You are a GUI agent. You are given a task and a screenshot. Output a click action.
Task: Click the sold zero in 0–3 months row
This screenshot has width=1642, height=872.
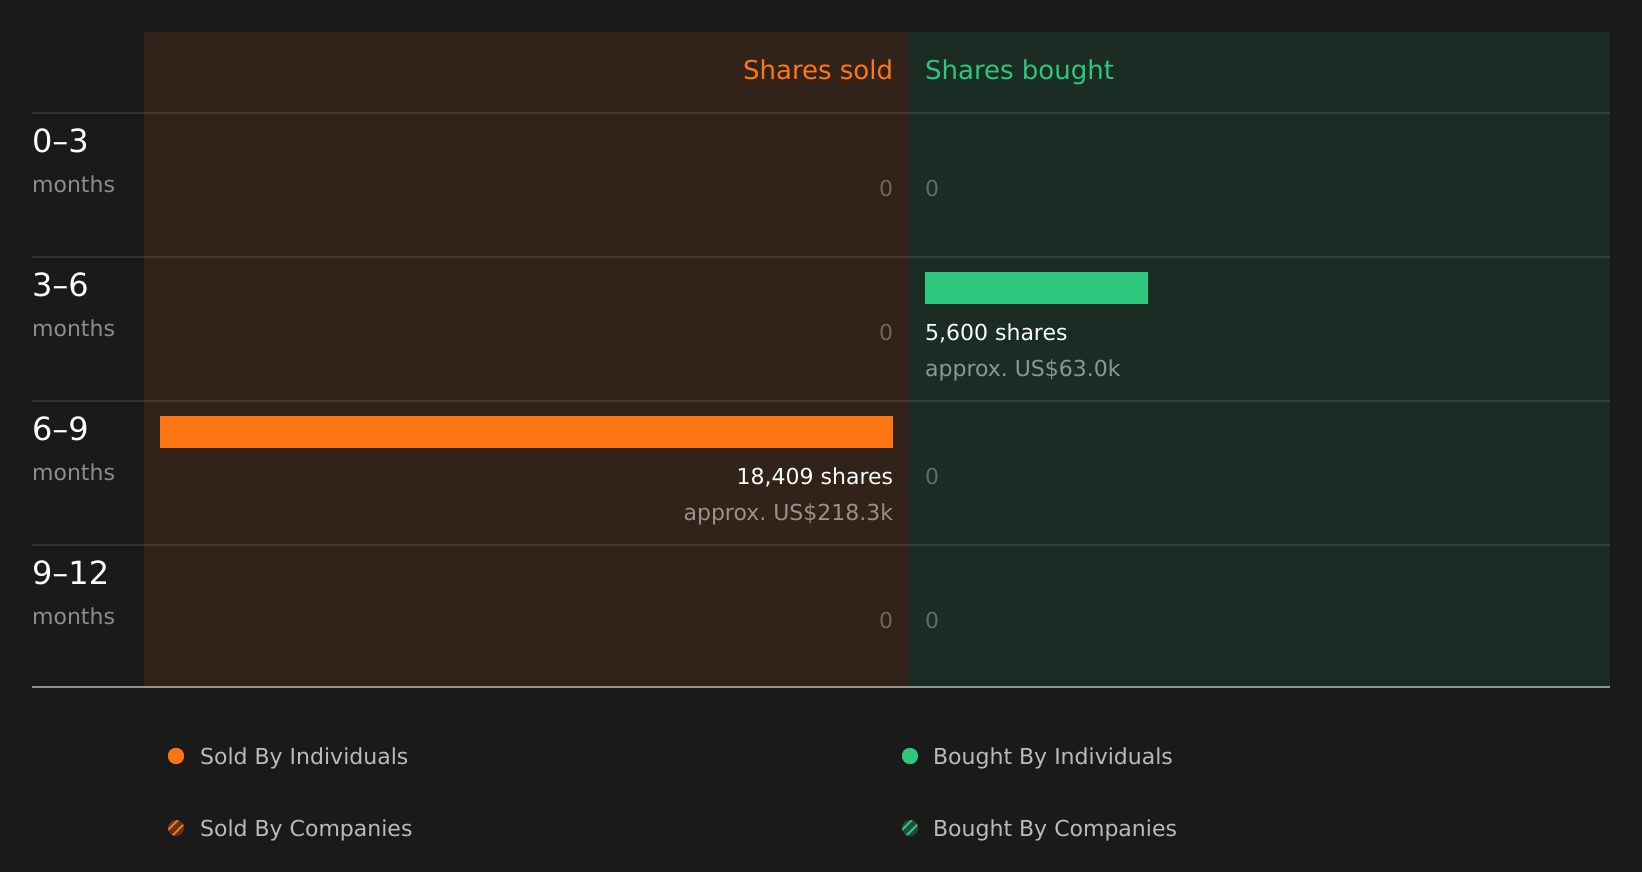(886, 189)
